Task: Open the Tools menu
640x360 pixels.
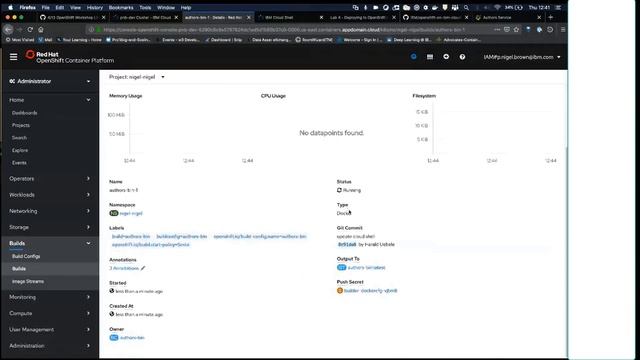Action: point(145,7)
